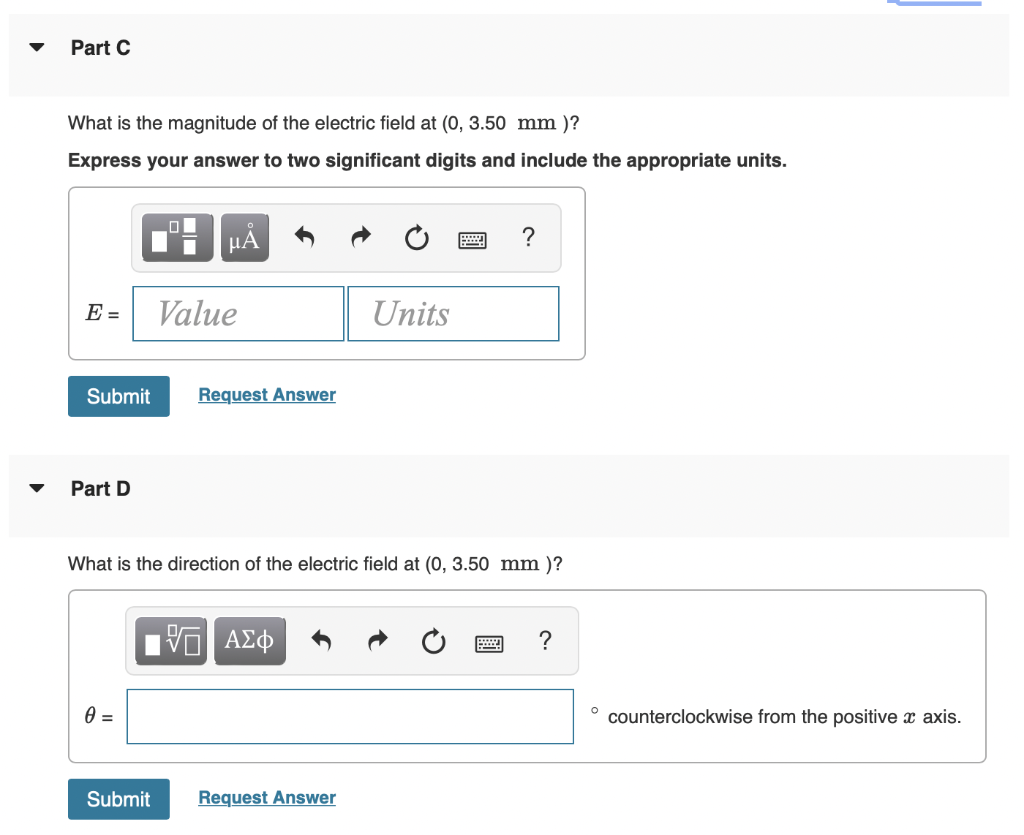Open units symbols µÅ button in Part C
The height and width of the screenshot is (835, 1024).
(x=245, y=238)
